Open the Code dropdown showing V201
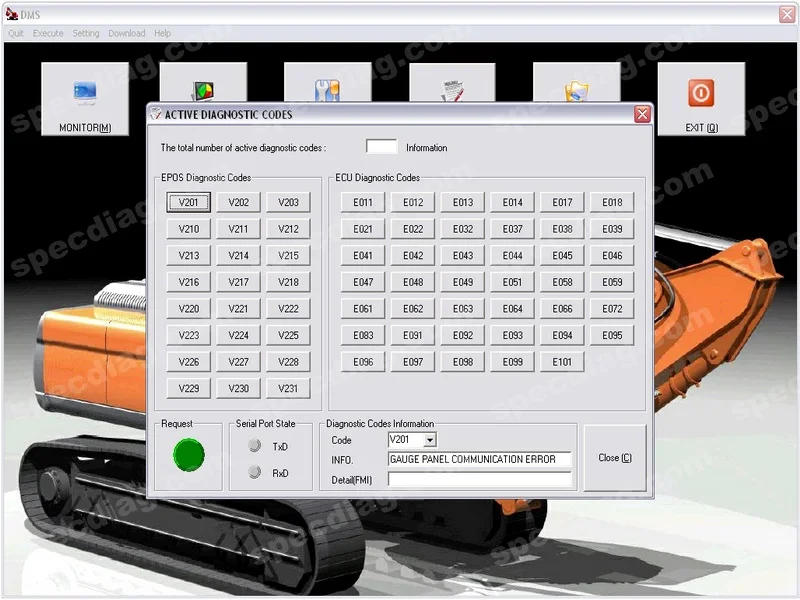Screen dimensions: 800x600 pyautogui.click(x=428, y=439)
